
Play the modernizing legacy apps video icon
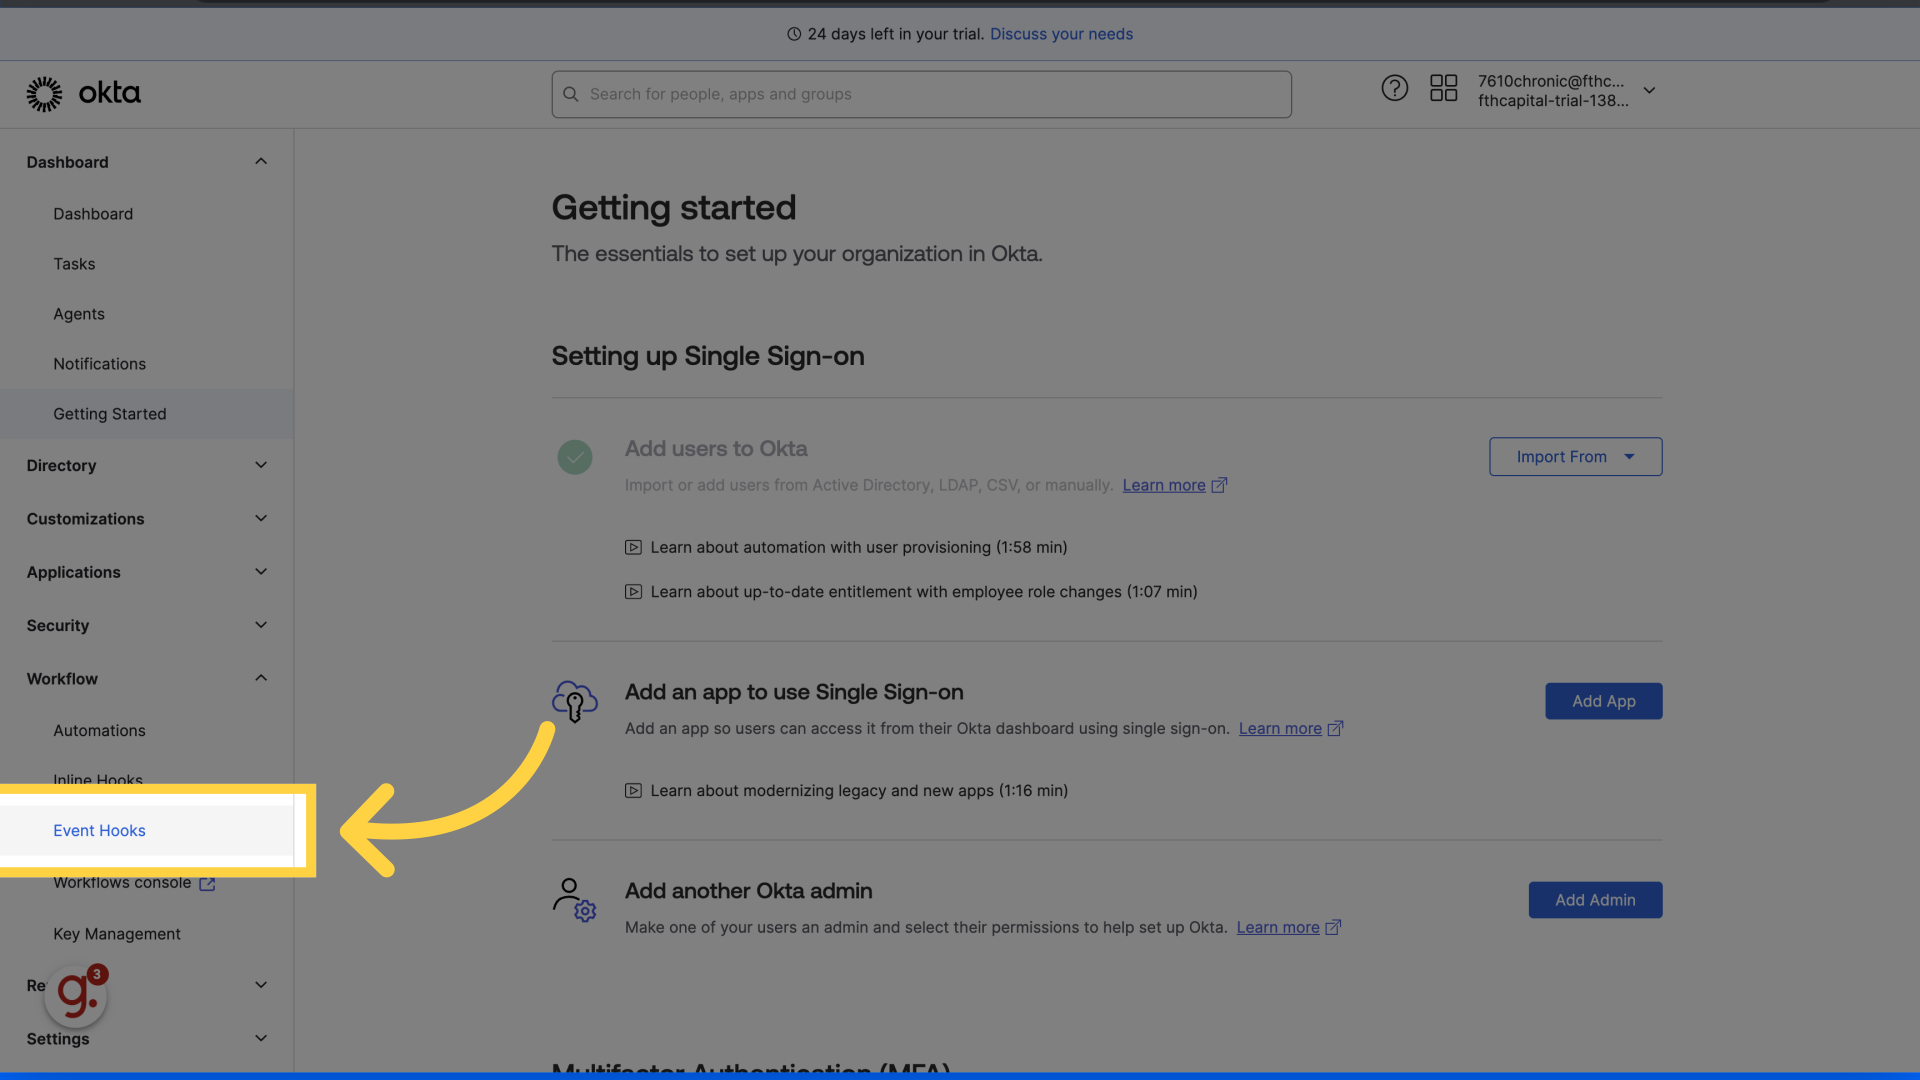point(633,791)
